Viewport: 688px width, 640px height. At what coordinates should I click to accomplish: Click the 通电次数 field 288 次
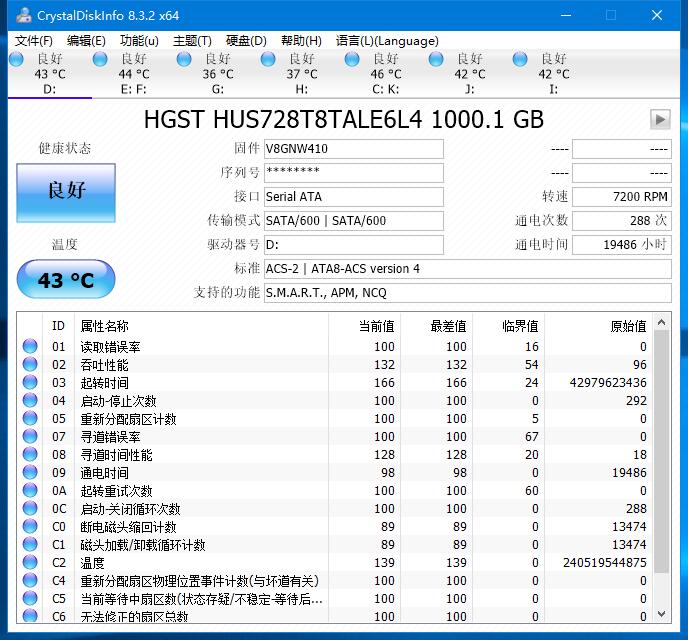(x=622, y=221)
